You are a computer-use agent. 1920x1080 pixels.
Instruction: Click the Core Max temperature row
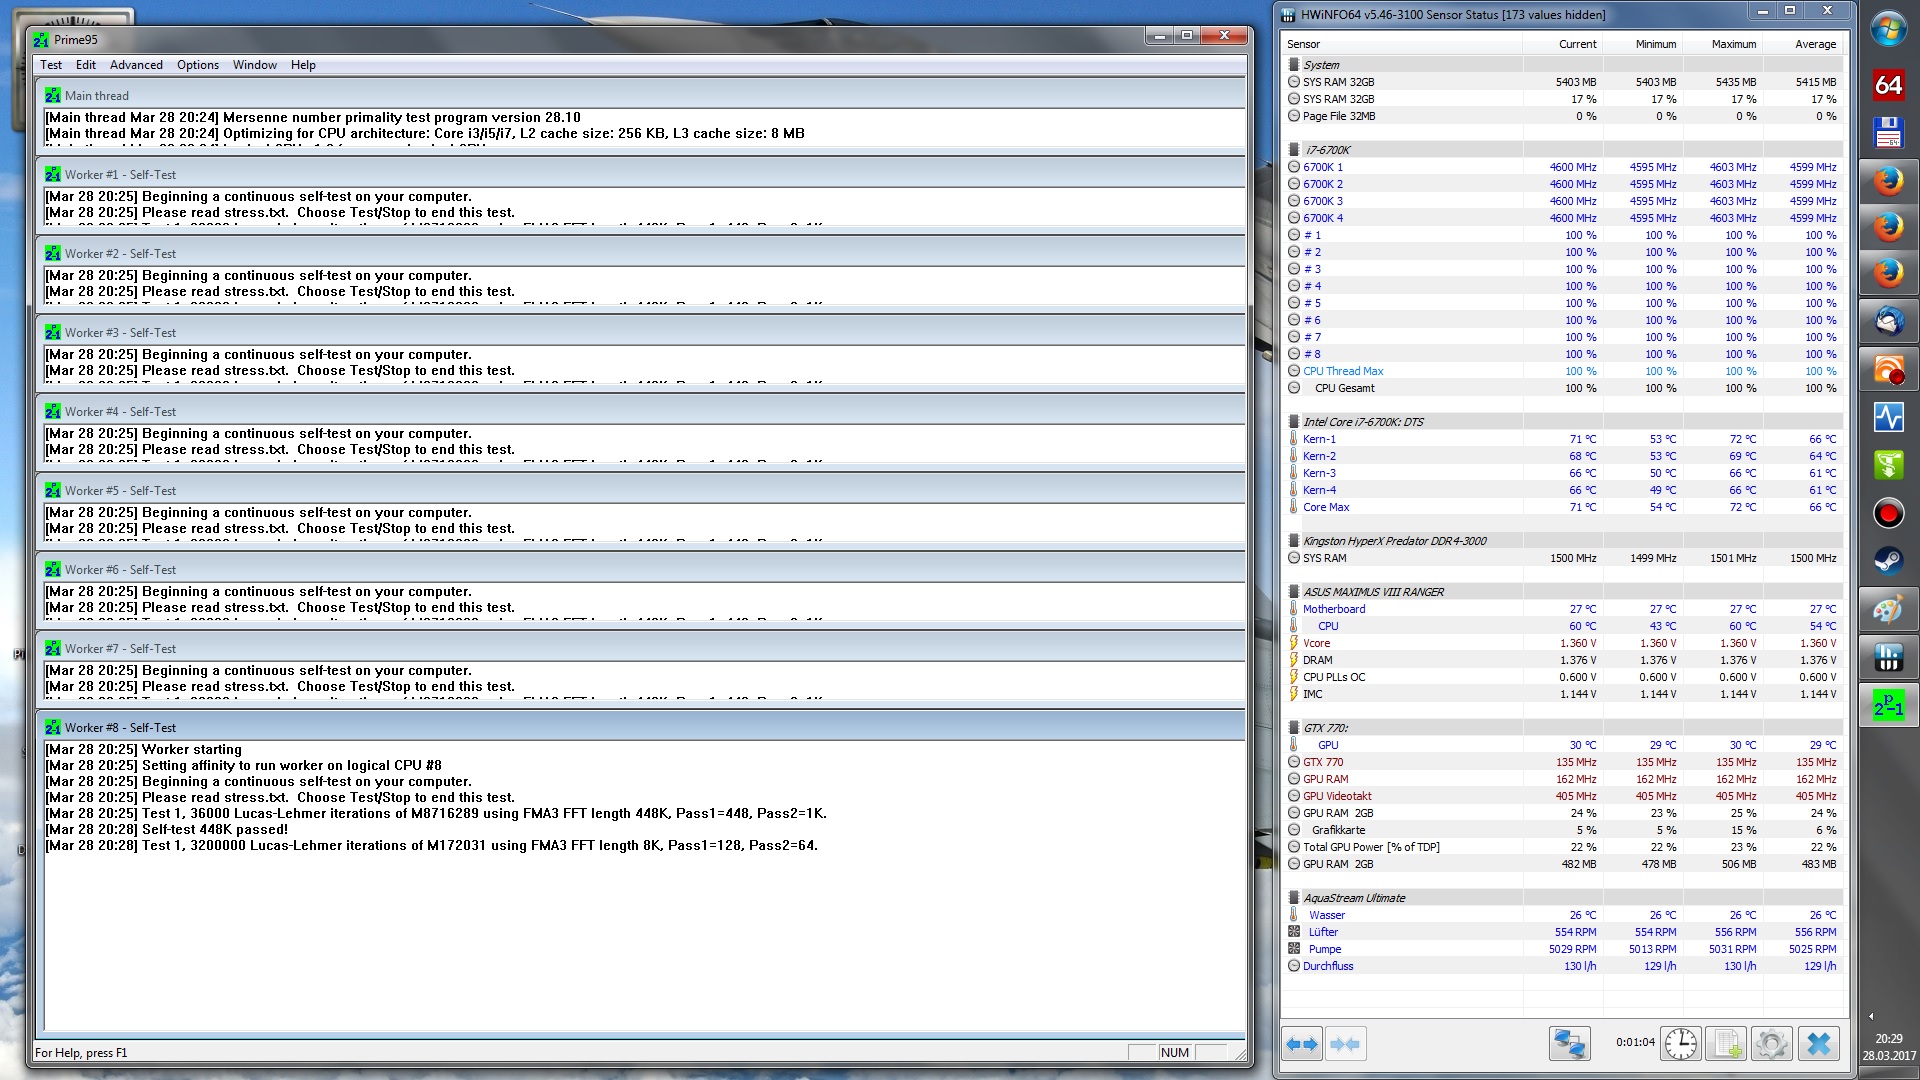pos(1326,507)
